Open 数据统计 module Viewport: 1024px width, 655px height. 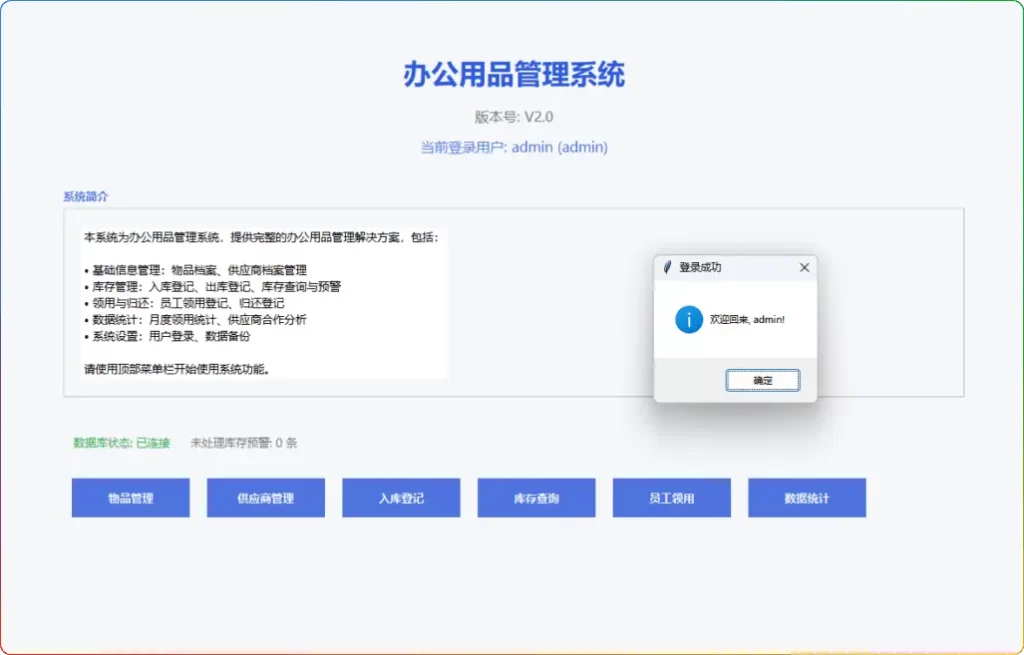point(807,498)
